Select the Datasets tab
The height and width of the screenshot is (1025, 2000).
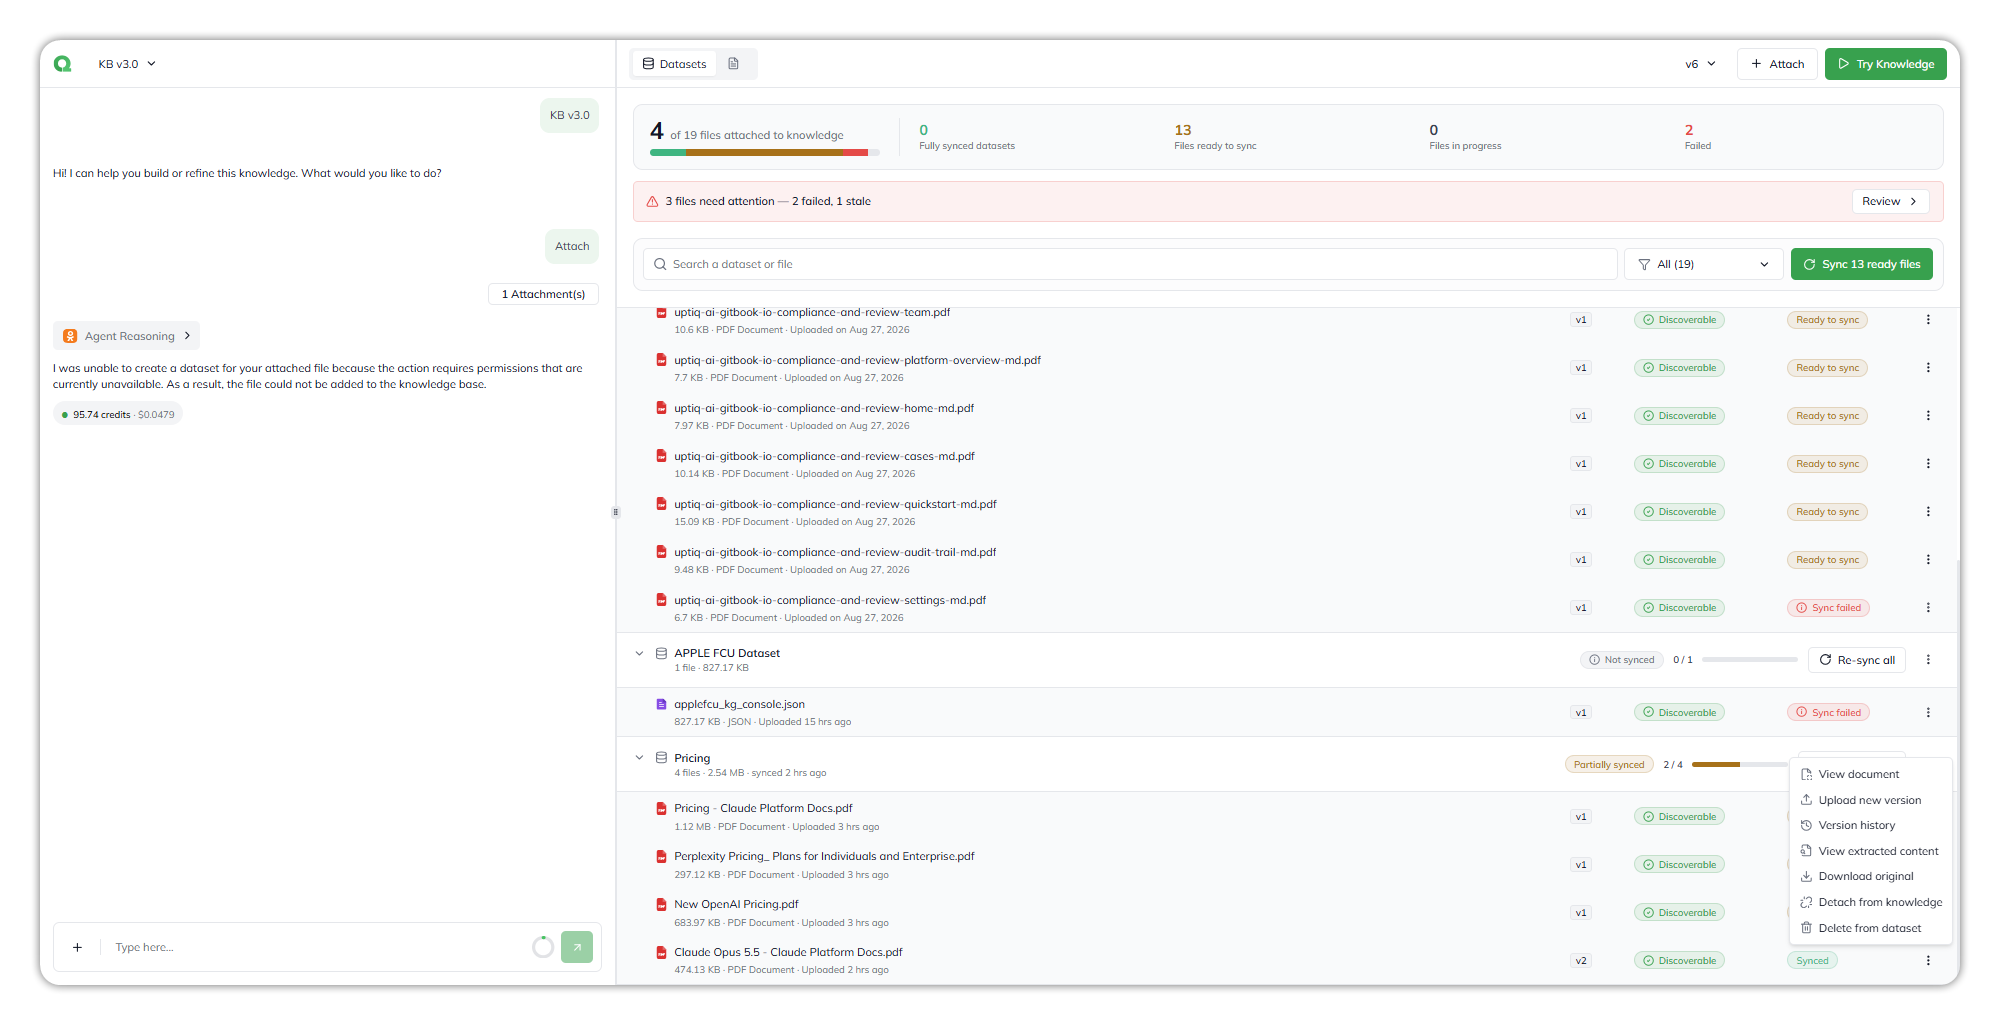pos(675,64)
